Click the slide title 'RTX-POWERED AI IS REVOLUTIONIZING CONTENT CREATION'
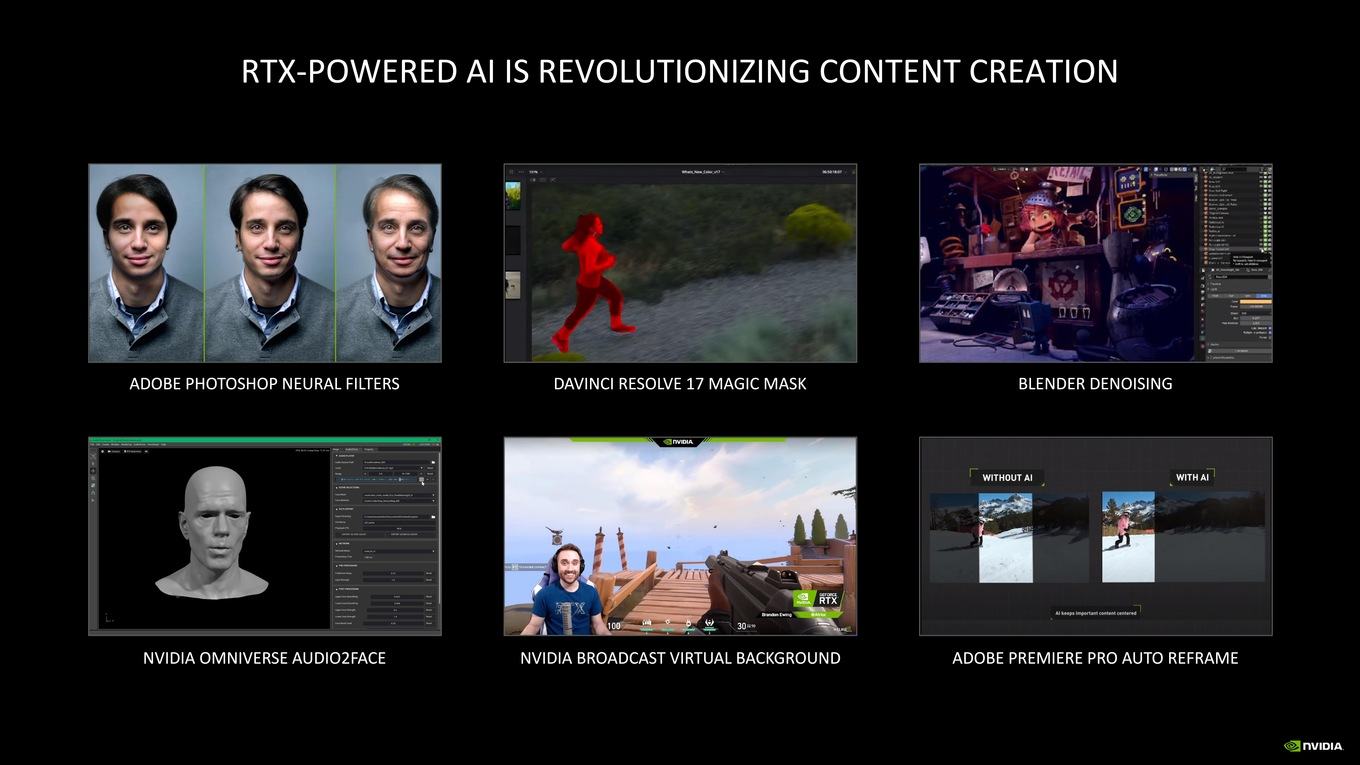1360x765 pixels. pyautogui.click(x=680, y=72)
